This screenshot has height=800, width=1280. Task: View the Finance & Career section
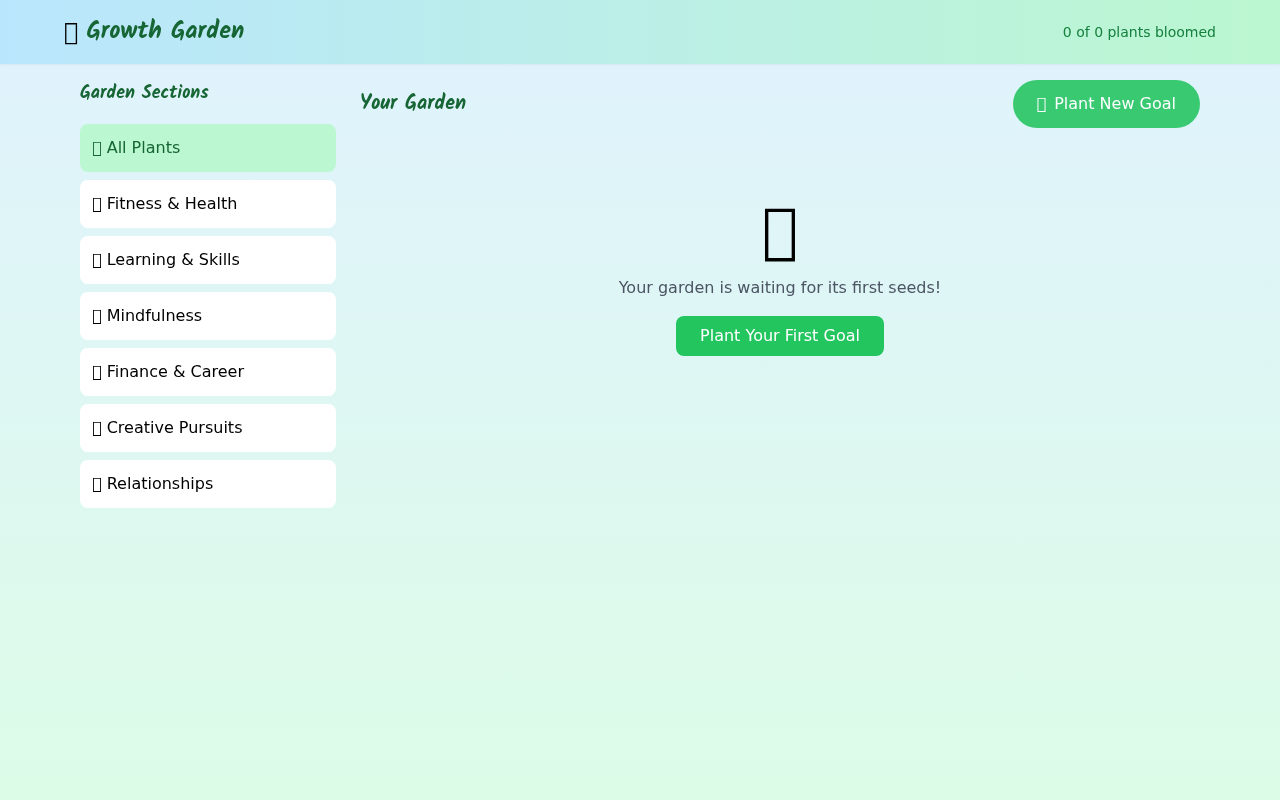click(208, 371)
